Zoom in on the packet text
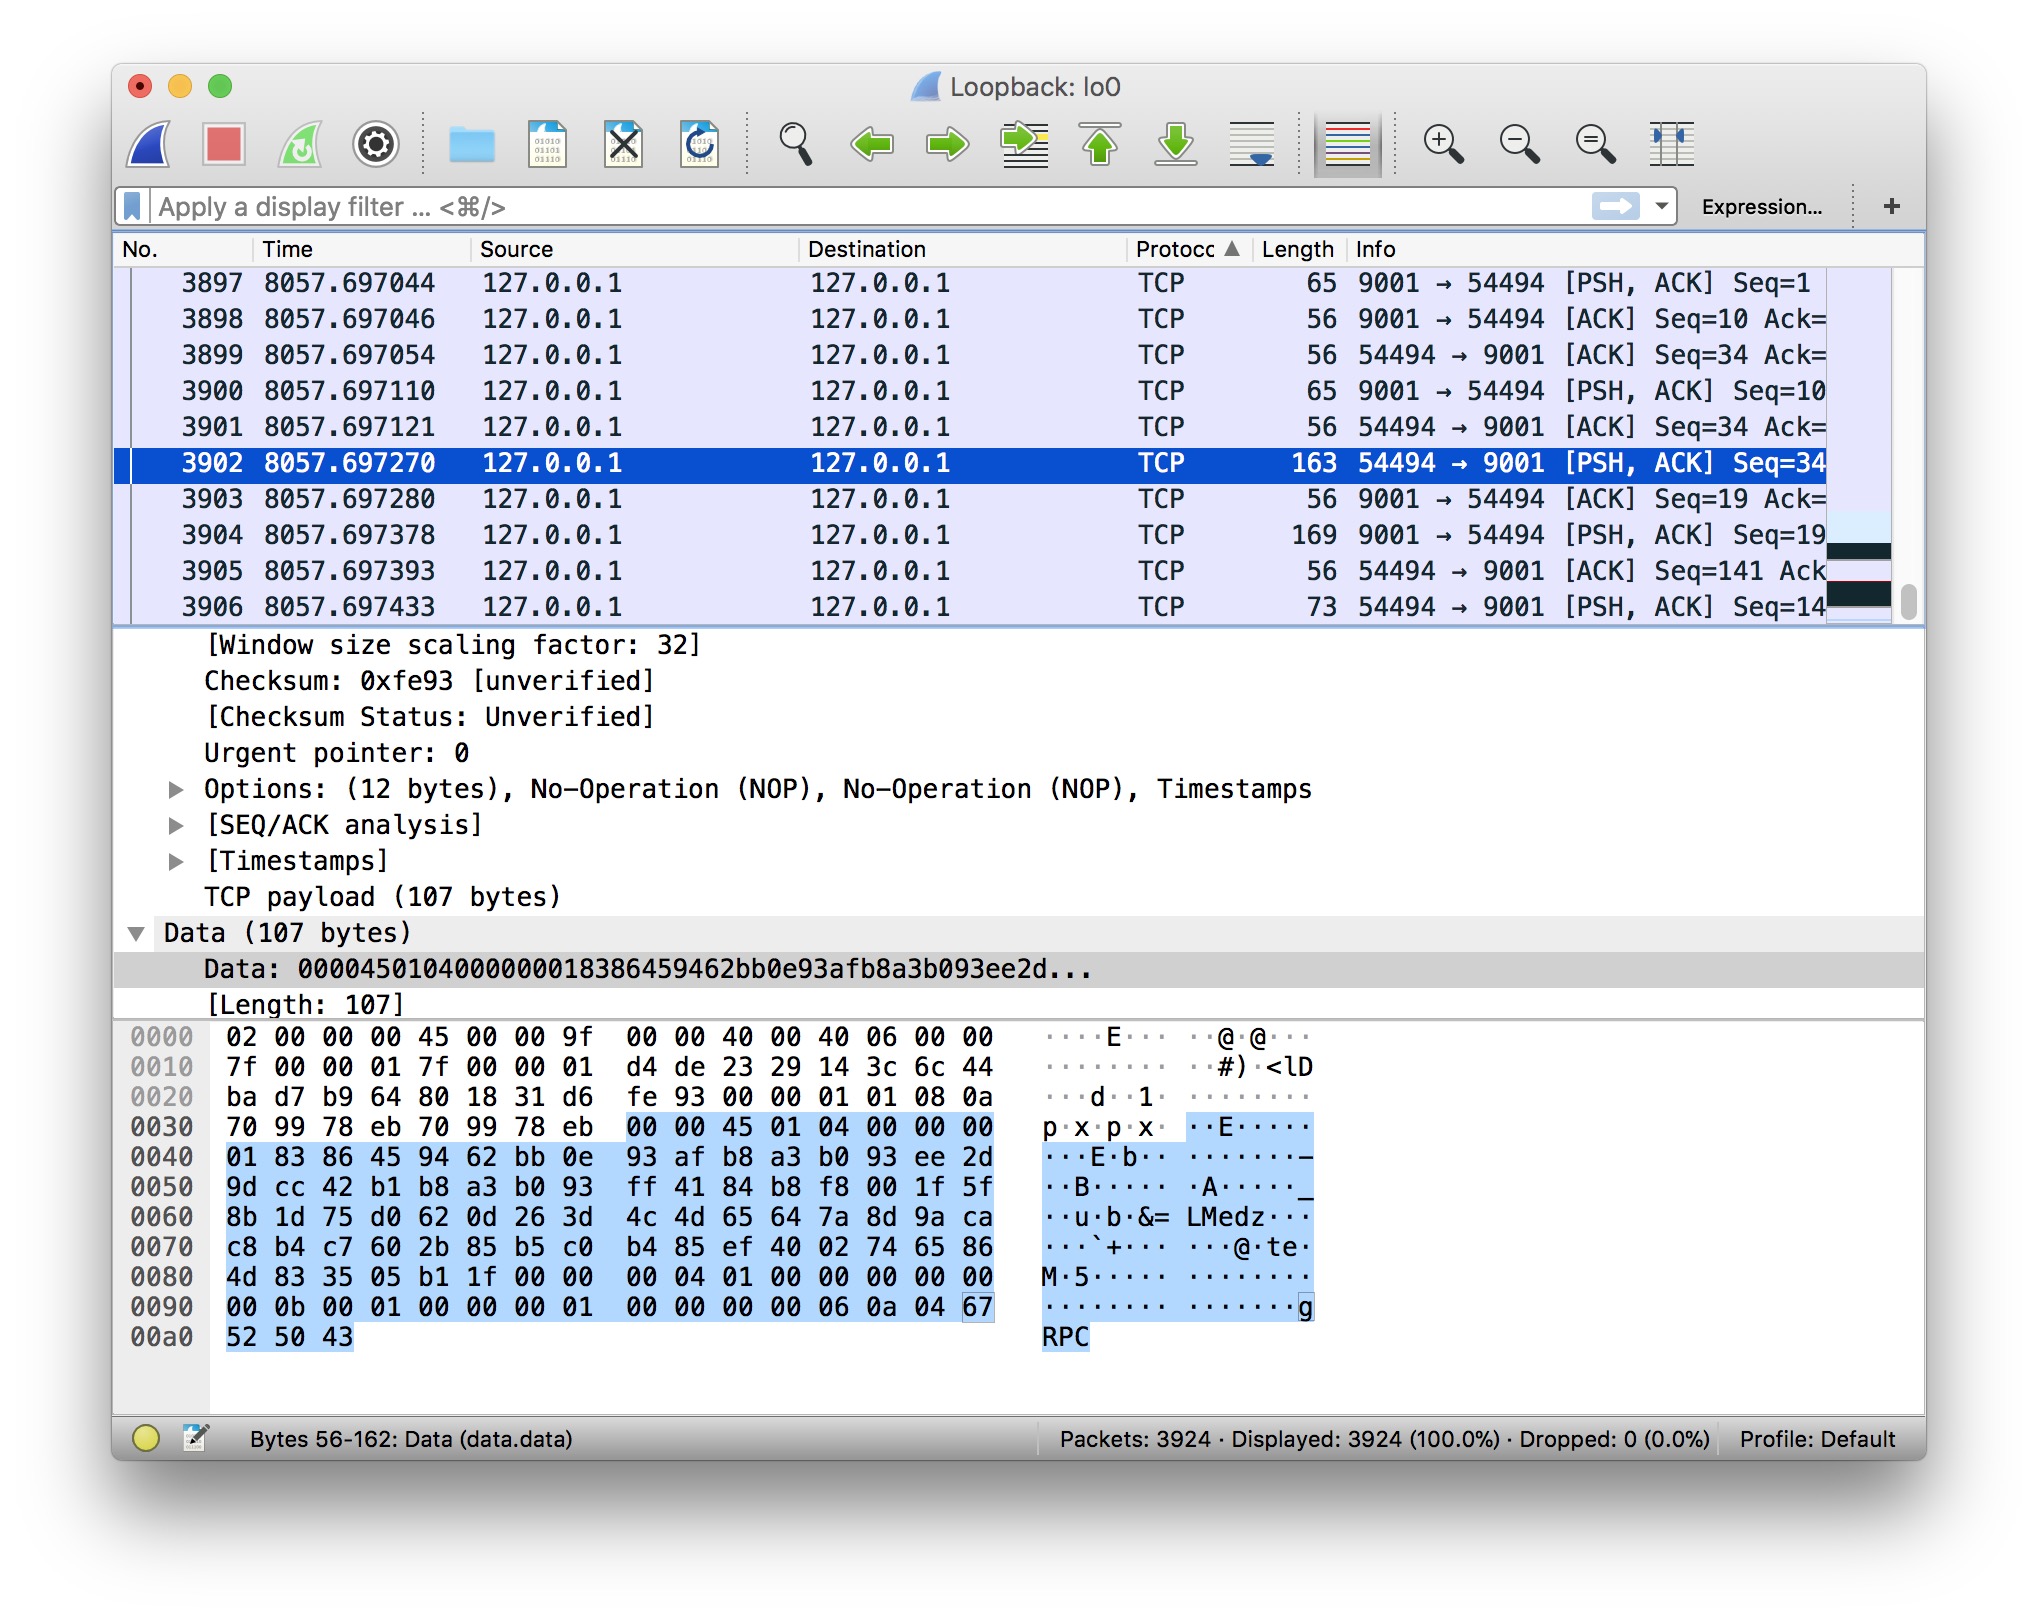Viewport: 2038px width, 1620px height. click(x=1443, y=144)
